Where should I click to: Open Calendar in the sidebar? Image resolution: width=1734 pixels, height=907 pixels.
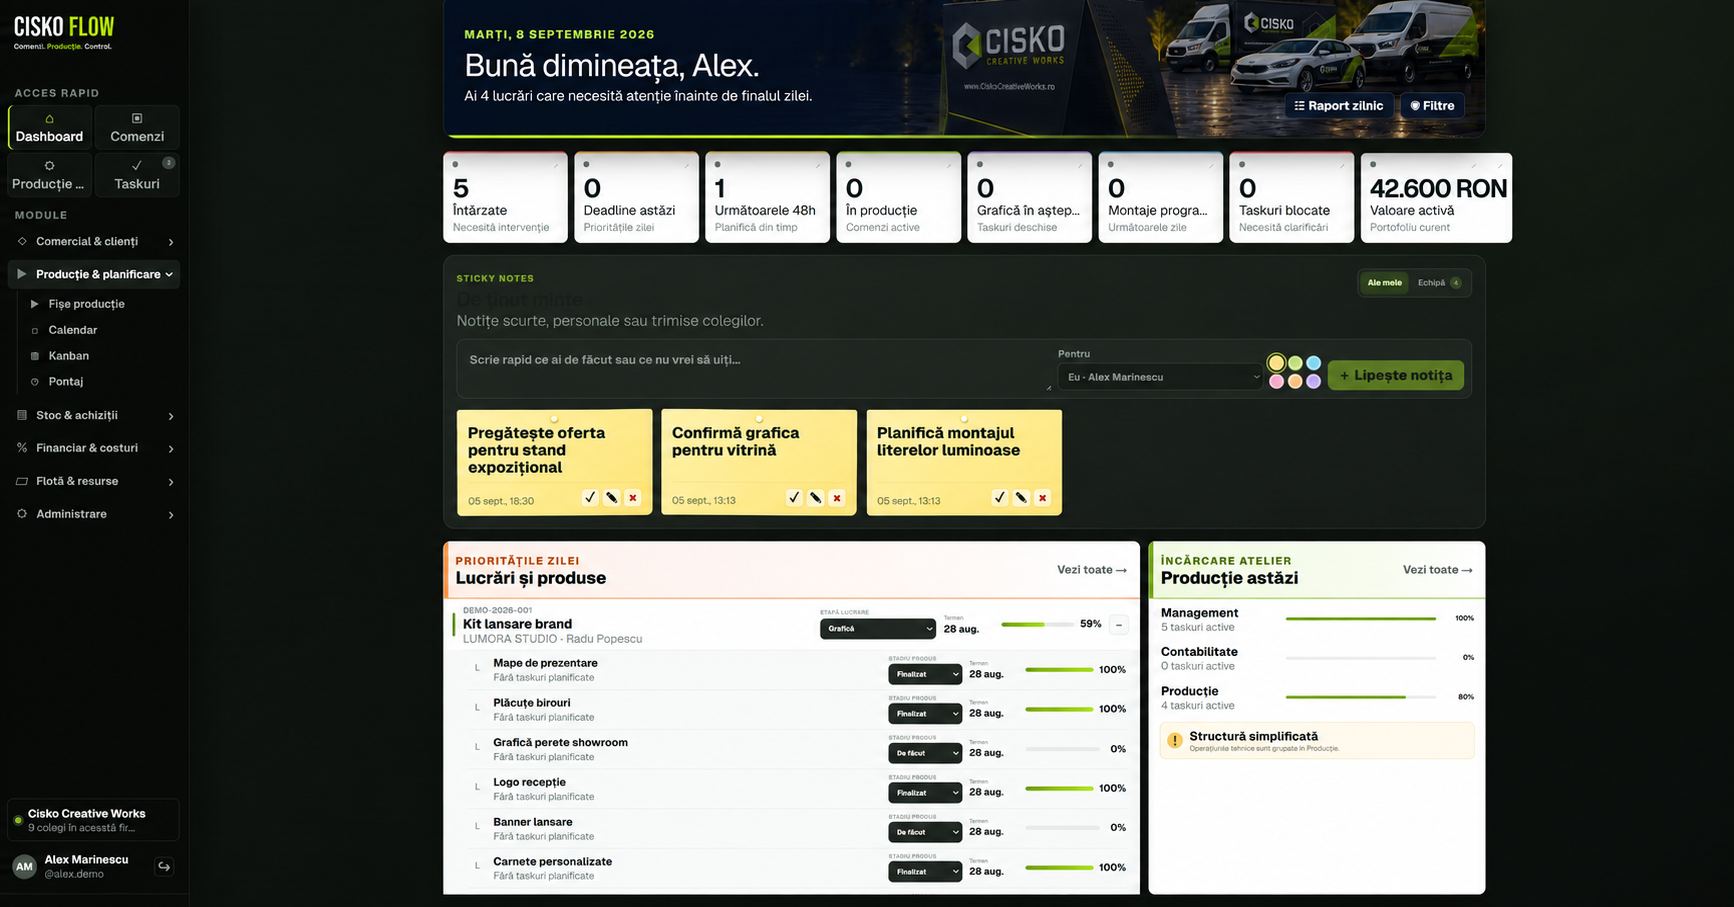click(73, 330)
